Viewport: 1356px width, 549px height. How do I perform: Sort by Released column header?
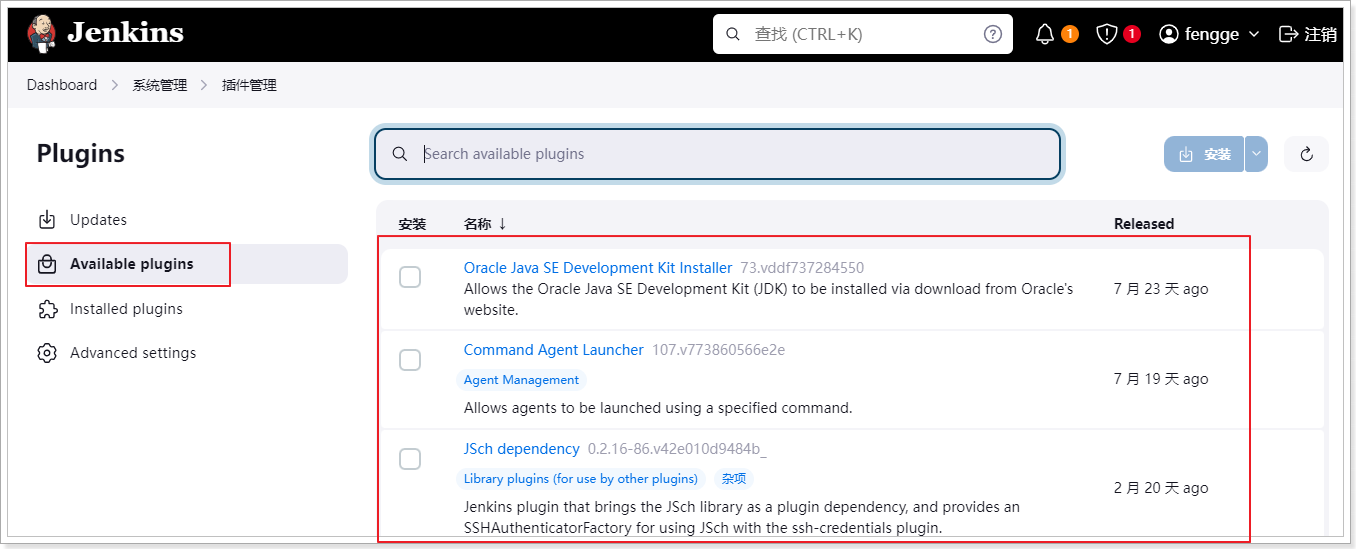[1144, 224]
